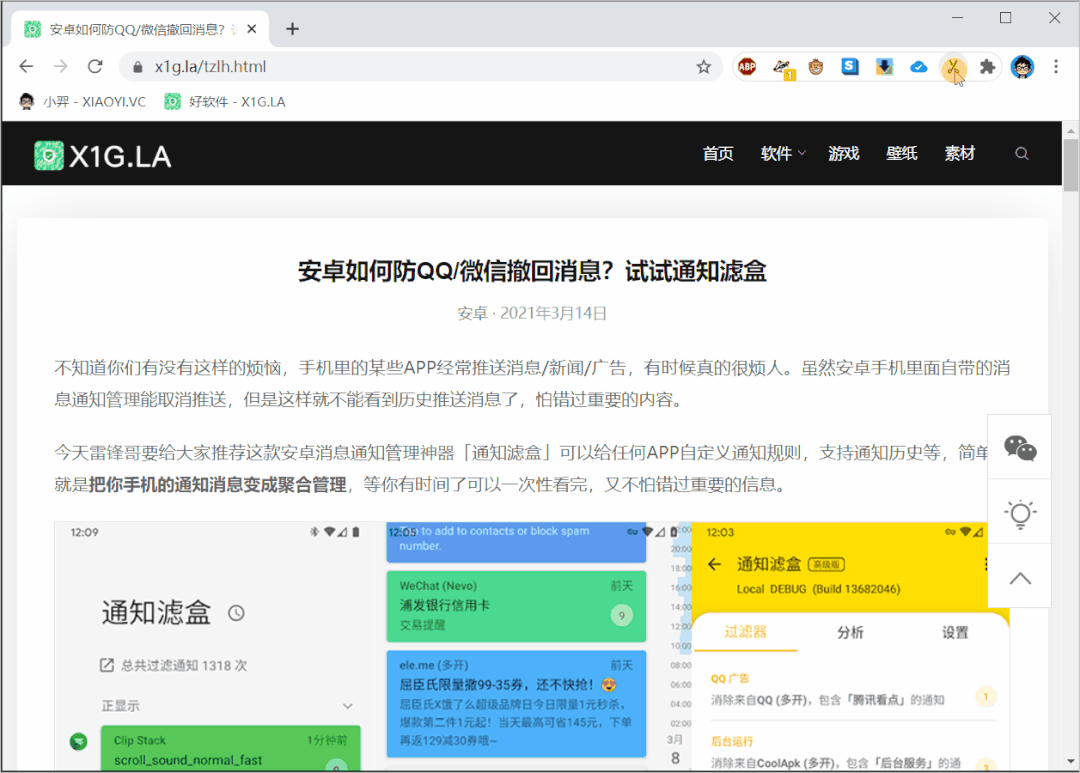Click the 安卓 category link under title
Screen dimensions: 1080x773
click(x=472, y=313)
